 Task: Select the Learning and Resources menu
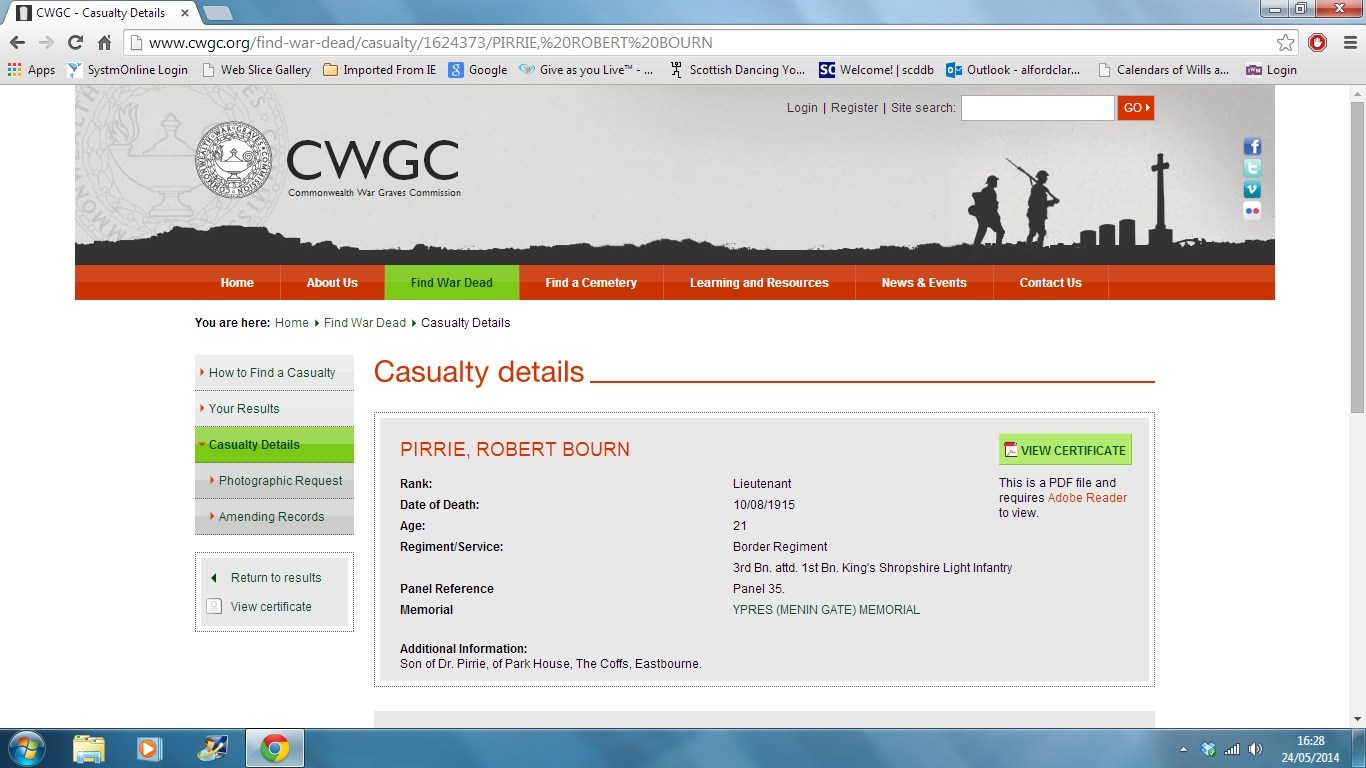coord(759,283)
